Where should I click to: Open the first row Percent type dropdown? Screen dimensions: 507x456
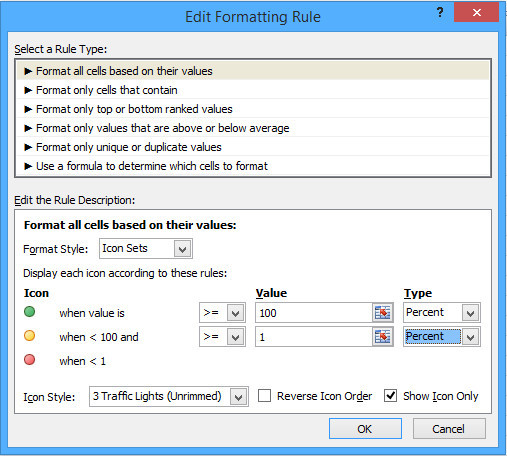(x=442, y=313)
